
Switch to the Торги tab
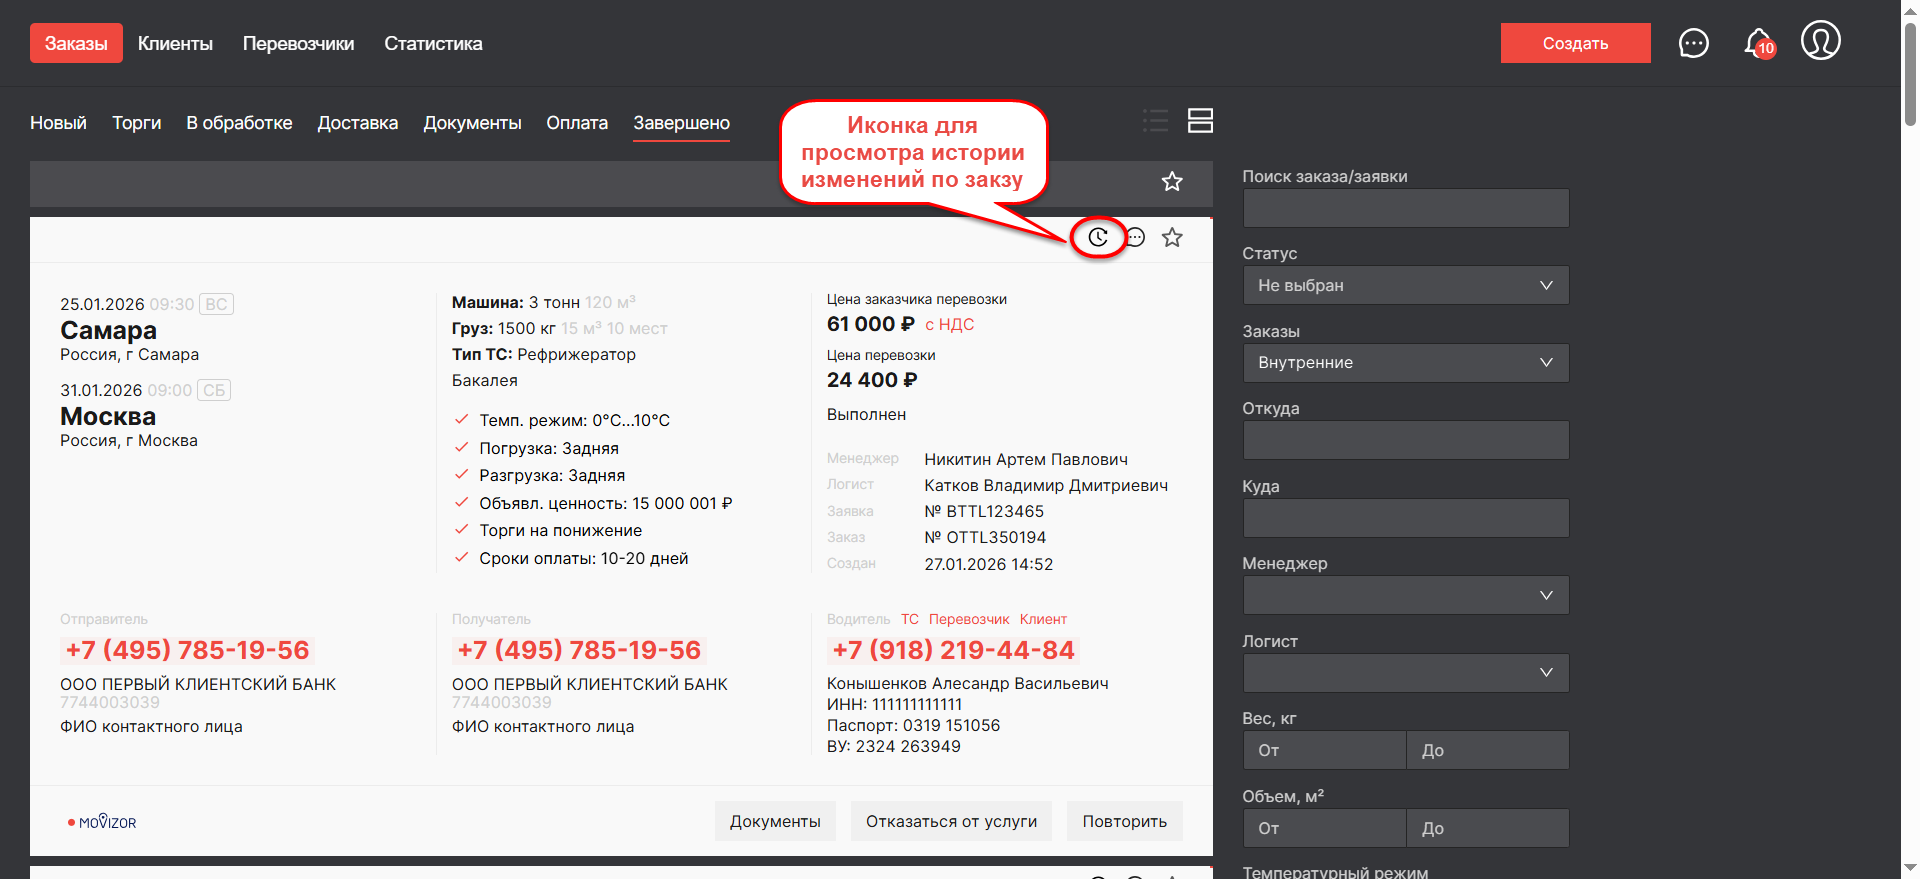coord(136,123)
